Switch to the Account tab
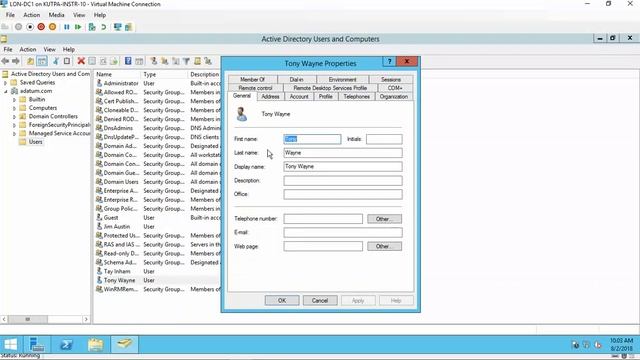640x360 pixels. pos(299,96)
